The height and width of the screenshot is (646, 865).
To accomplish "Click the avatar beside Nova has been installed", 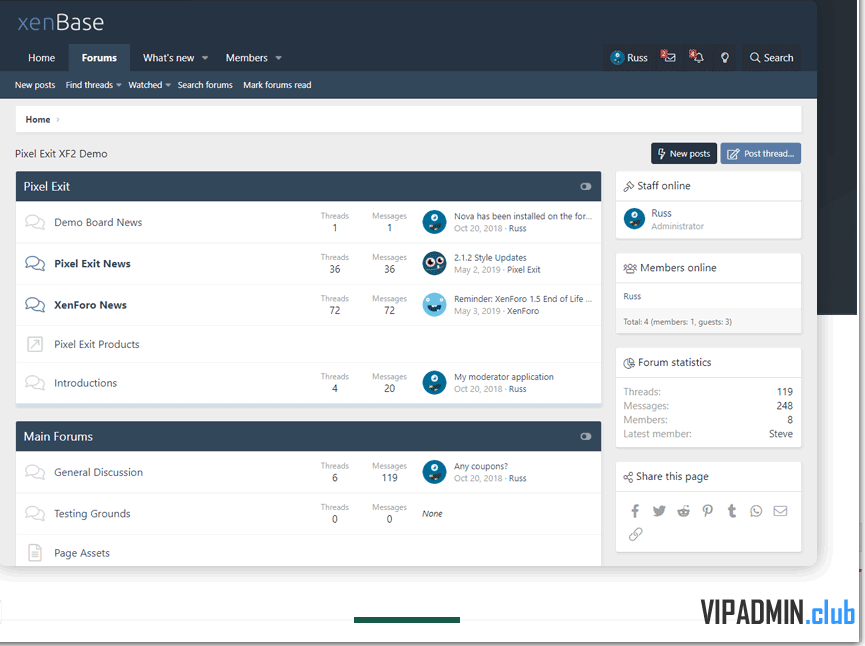I will (x=434, y=222).
